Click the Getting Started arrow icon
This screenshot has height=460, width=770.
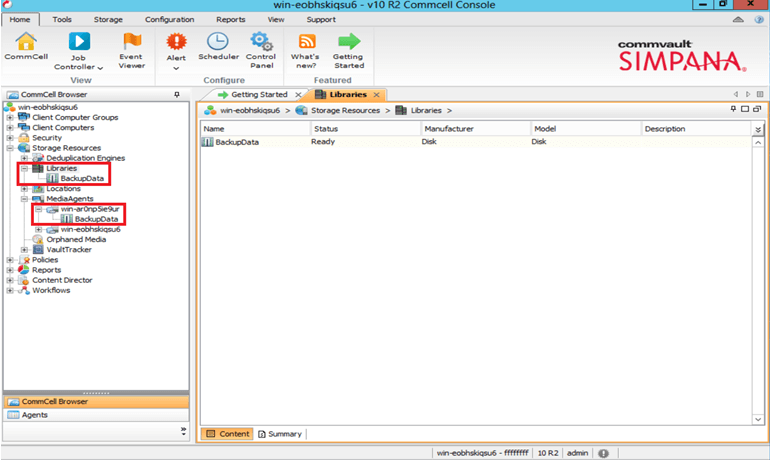click(348, 42)
